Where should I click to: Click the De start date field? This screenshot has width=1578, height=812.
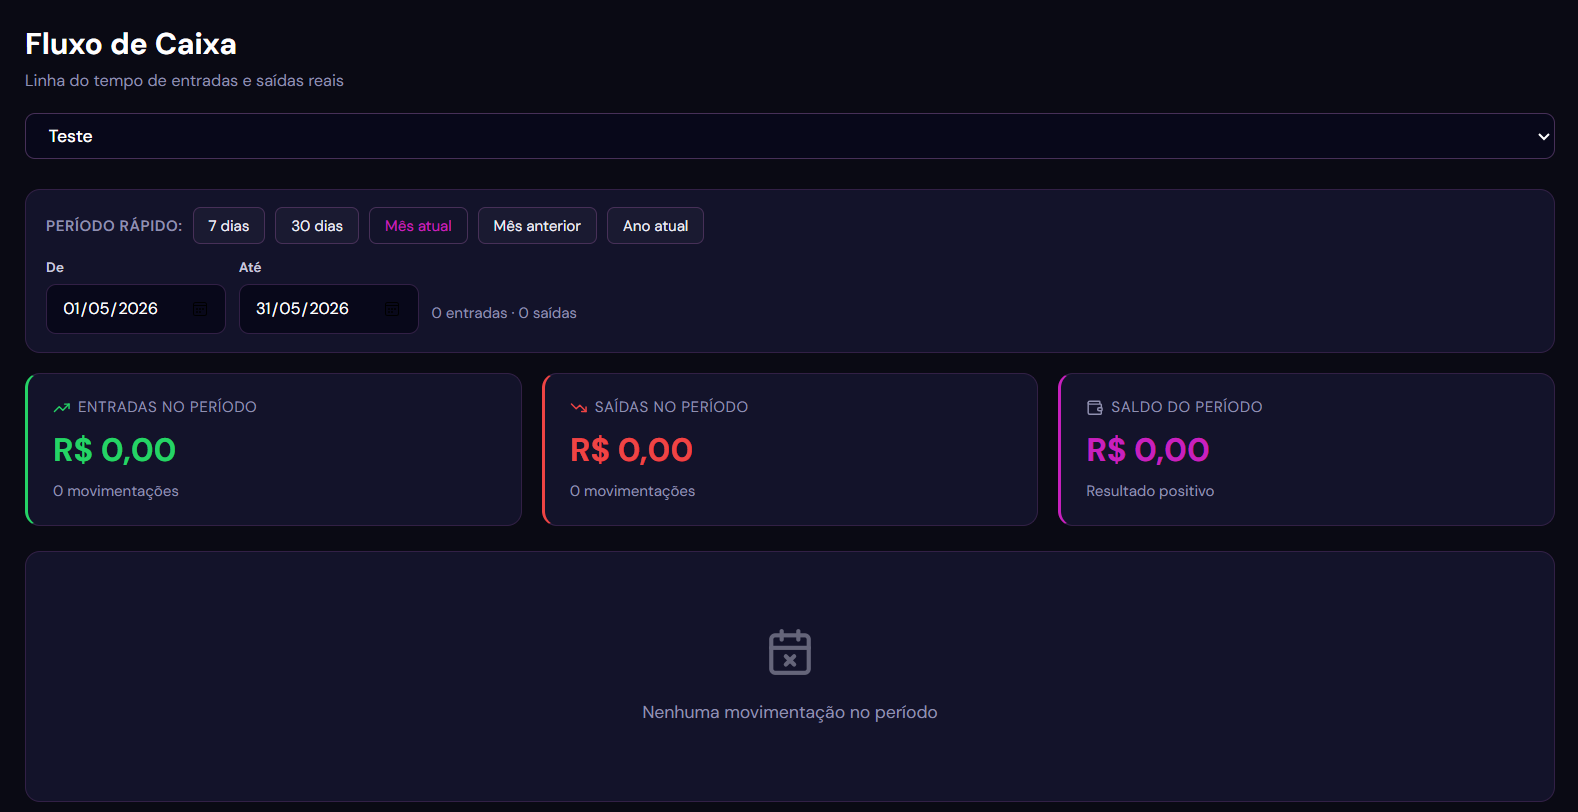pos(136,309)
